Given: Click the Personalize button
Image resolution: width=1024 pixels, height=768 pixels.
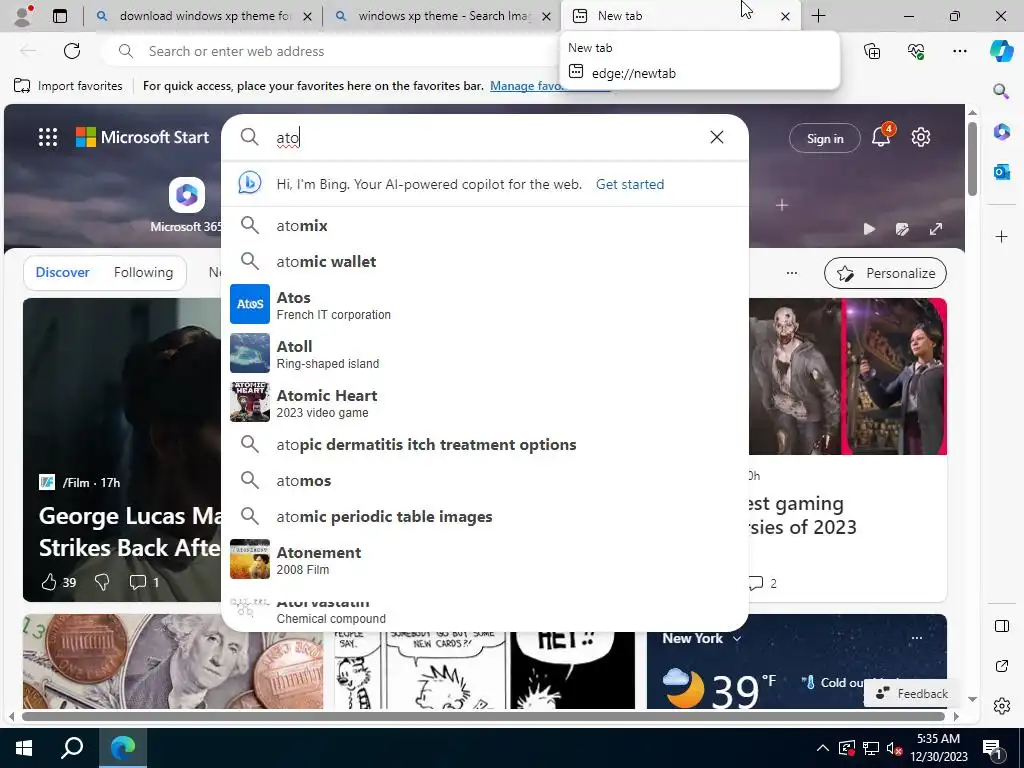Looking at the screenshot, I should tap(885, 273).
